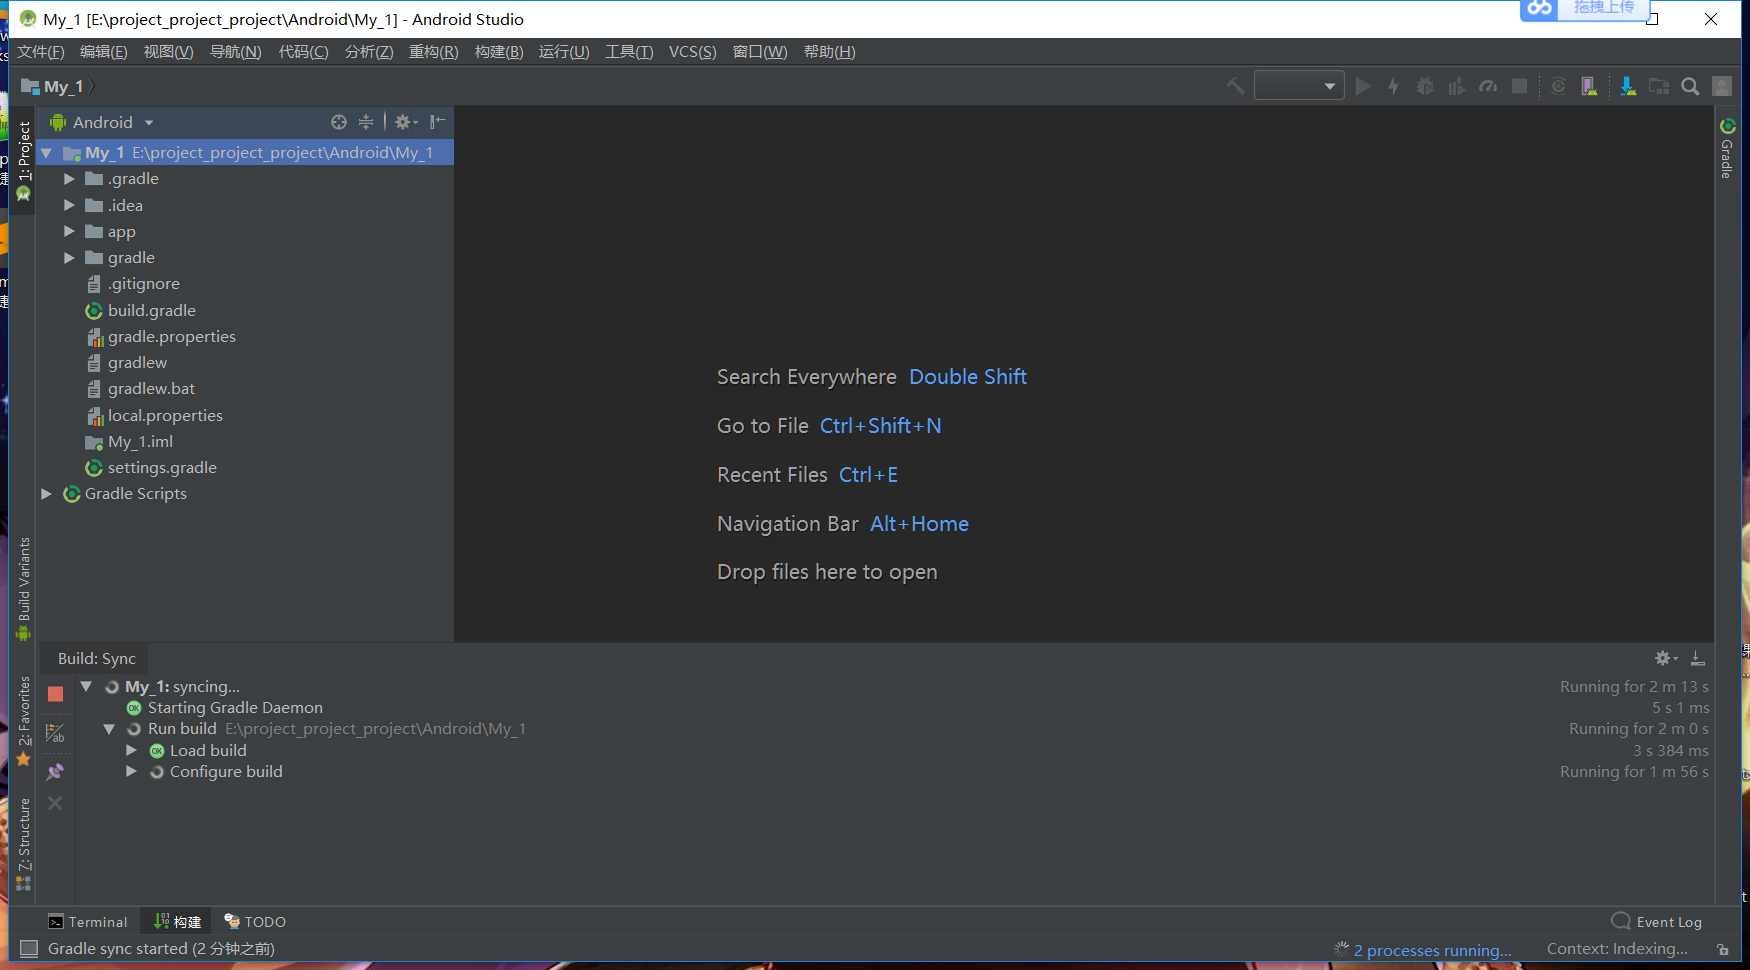Click the Profile app gauge icon
Viewport: 1750px width, 970px height.
pos(1488,87)
